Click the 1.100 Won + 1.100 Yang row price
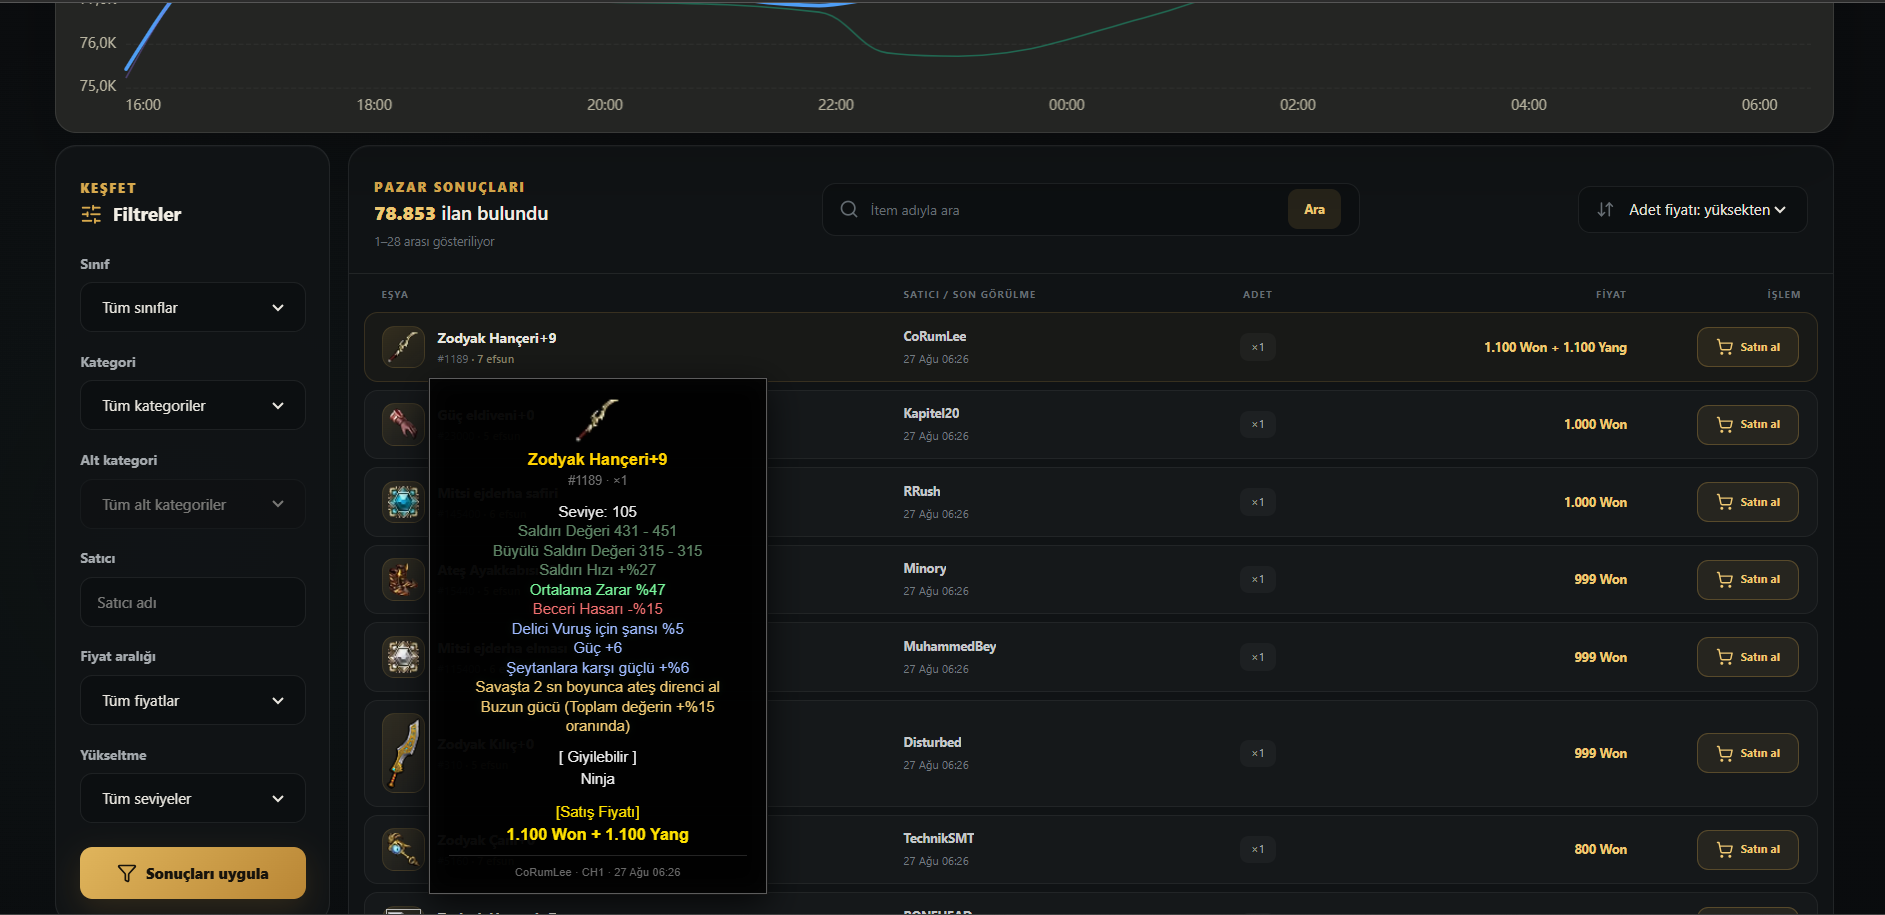The height and width of the screenshot is (915, 1885). pos(1555,347)
